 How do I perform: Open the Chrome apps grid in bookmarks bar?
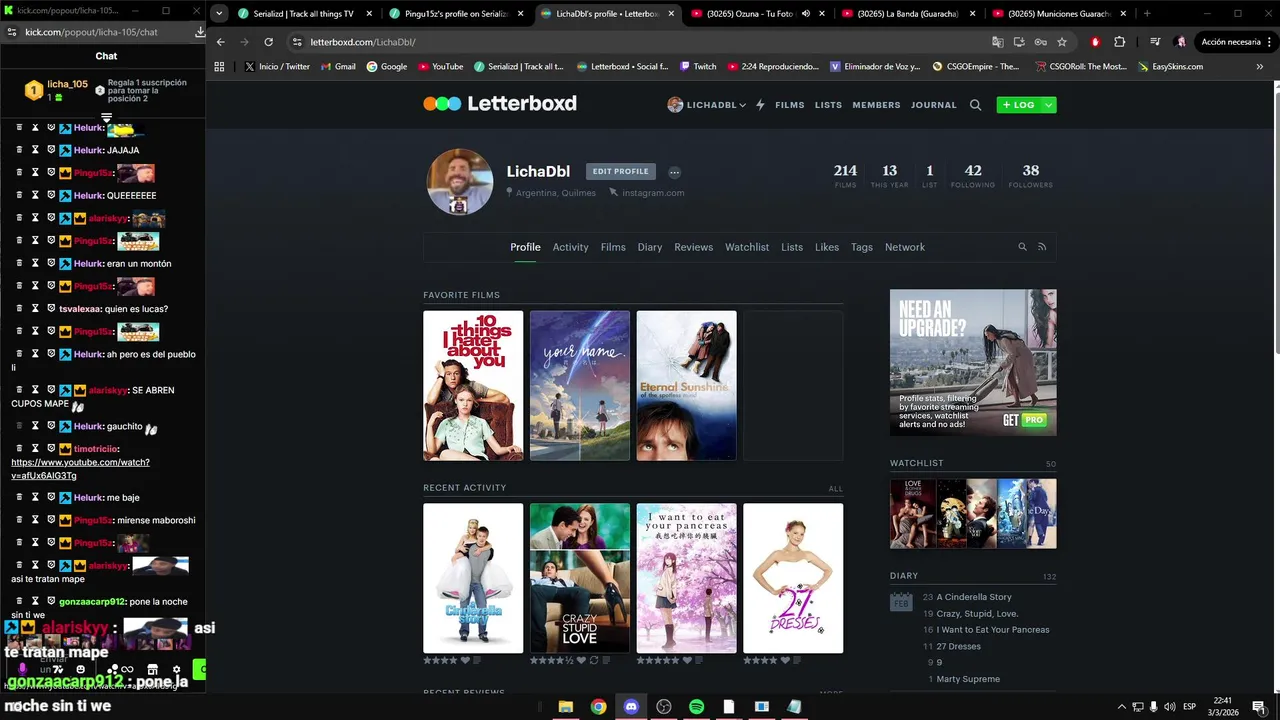(220, 67)
